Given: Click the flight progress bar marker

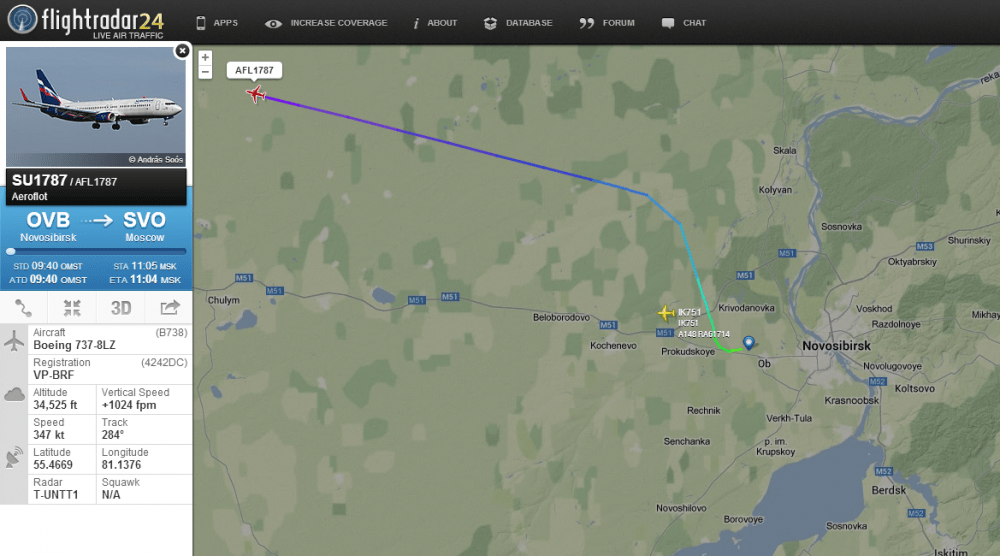Looking at the screenshot, I should pyautogui.click(x=11, y=251).
